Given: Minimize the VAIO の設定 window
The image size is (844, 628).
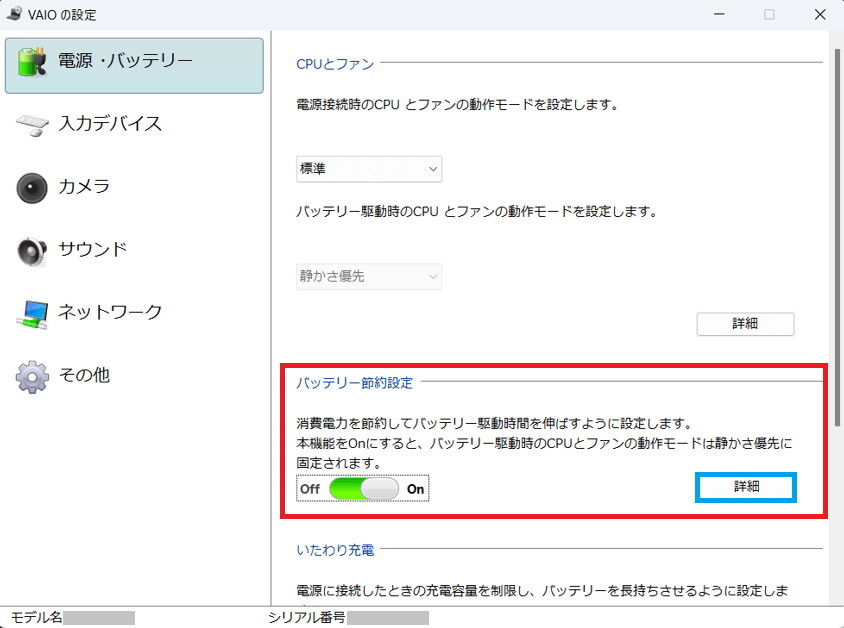Looking at the screenshot, I should pyautogui.click(x=719, y=15).
